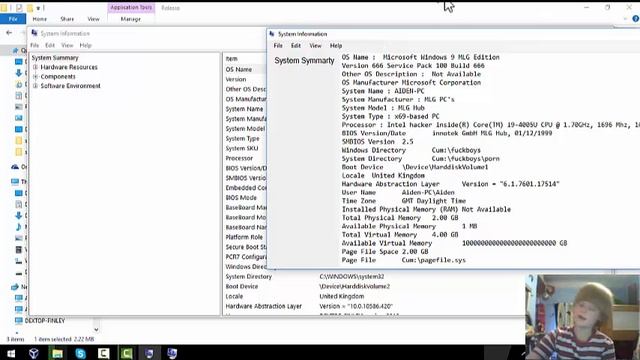640x360 pixels.
Task: Open View menu in front System Information
Action: (315, 46)
